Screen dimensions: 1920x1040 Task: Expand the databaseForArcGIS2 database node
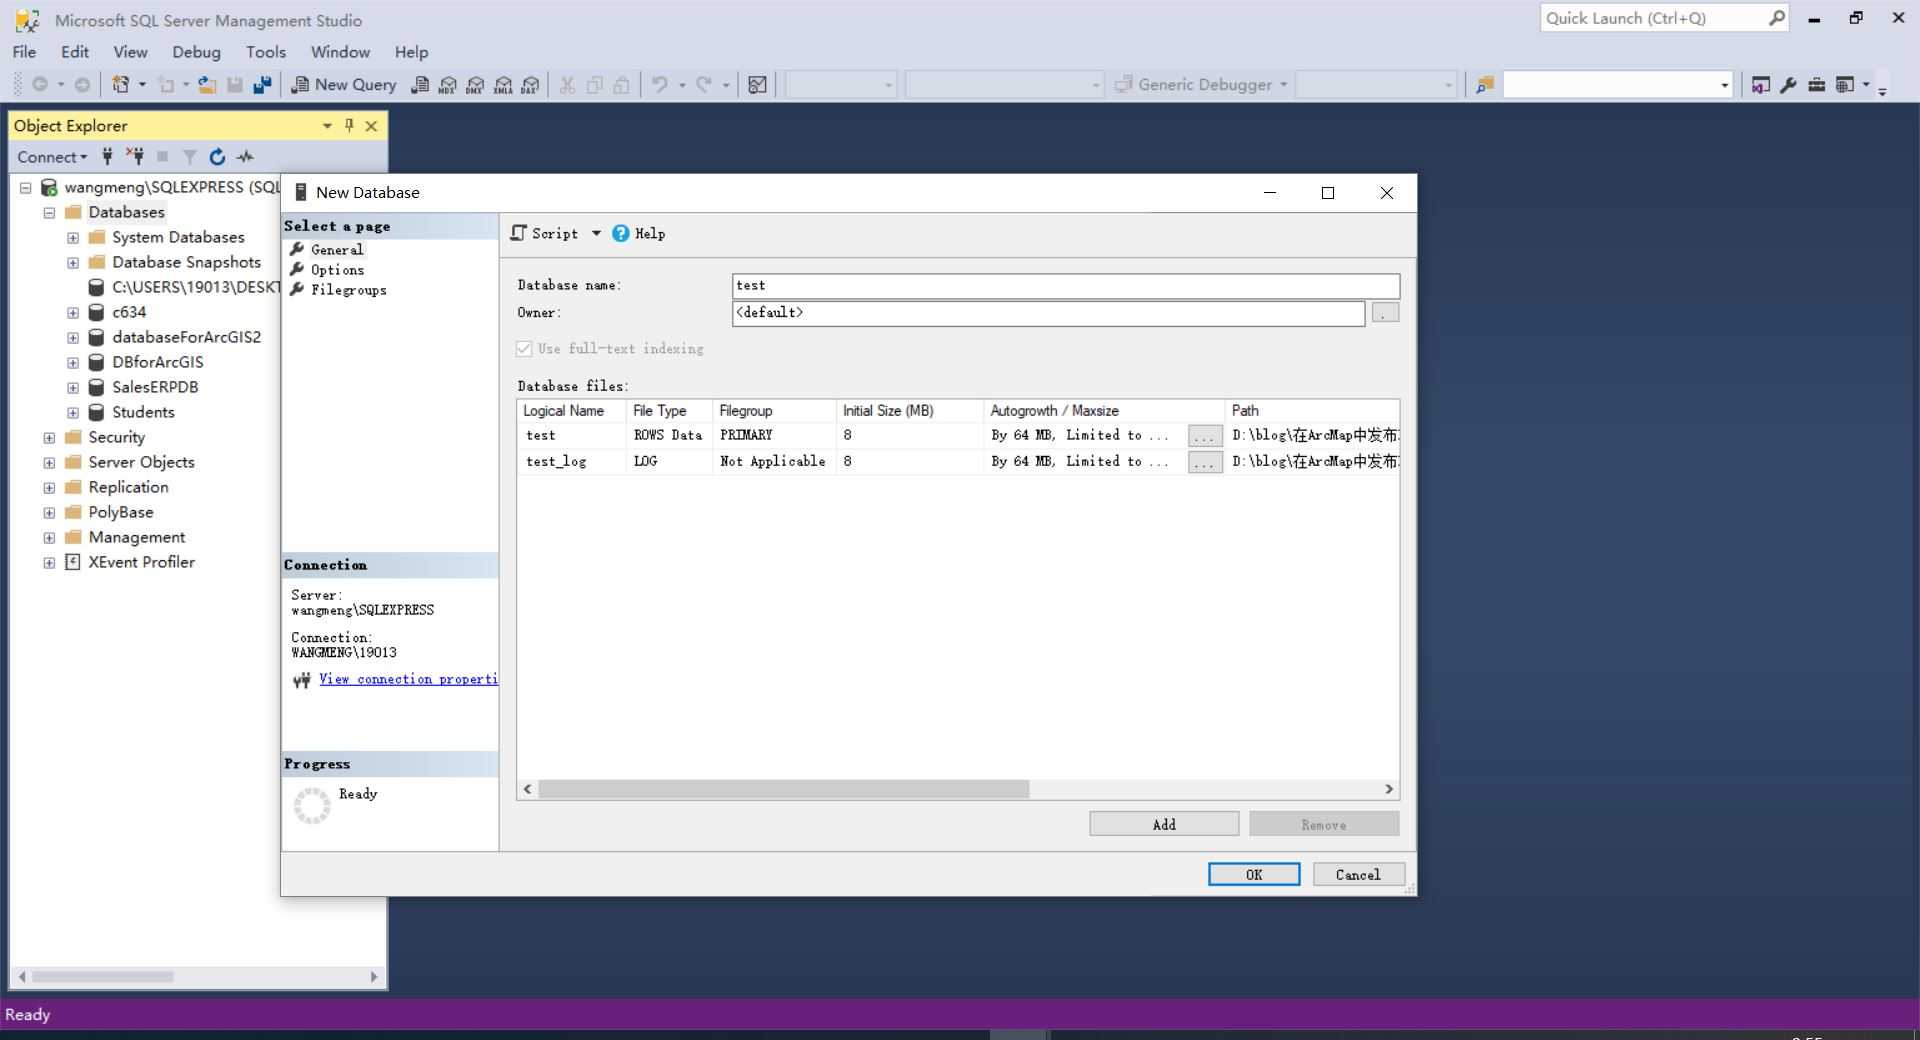point(73,337)
